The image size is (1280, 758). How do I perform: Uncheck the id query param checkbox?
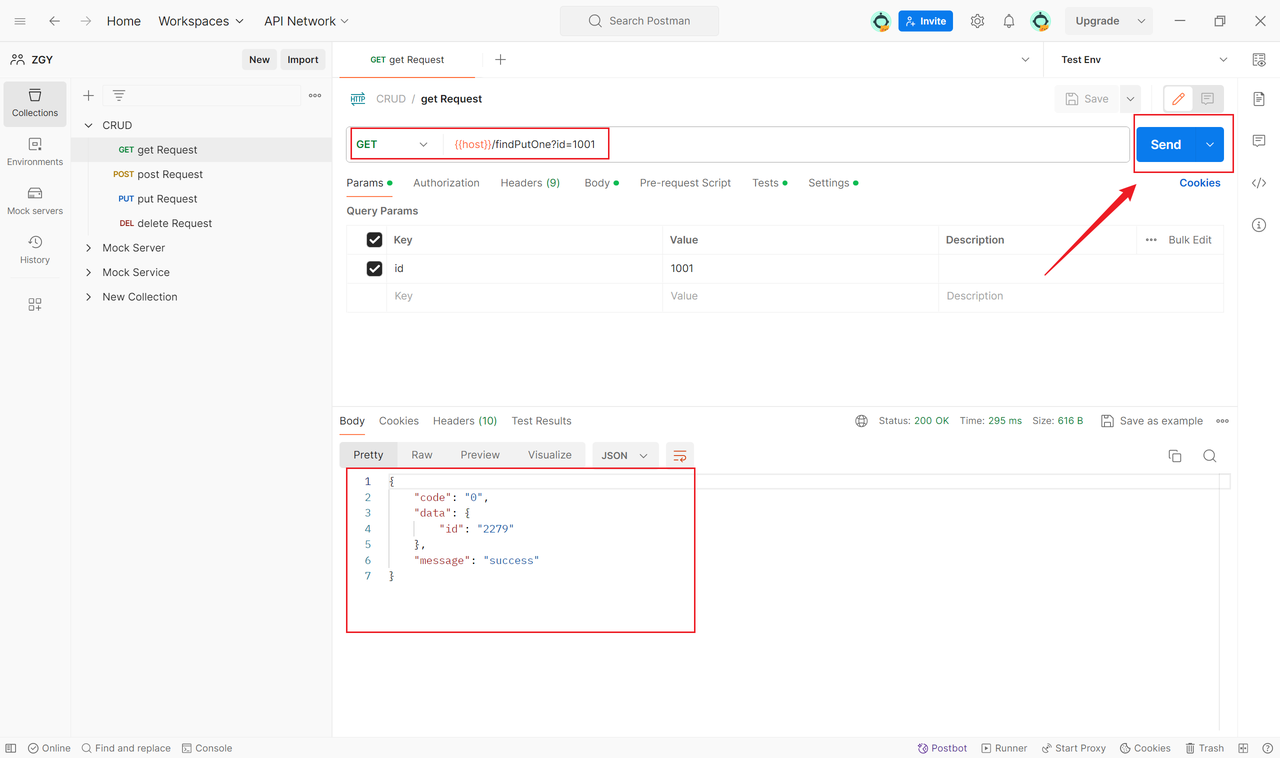[x=375, y=268]
